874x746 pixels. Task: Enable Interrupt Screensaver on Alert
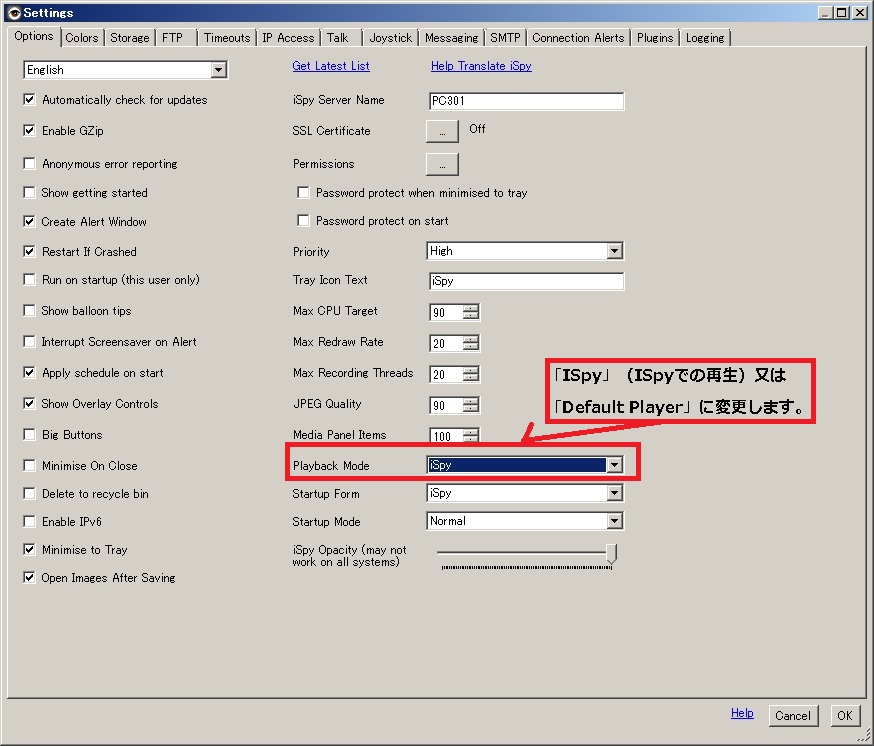29,341
